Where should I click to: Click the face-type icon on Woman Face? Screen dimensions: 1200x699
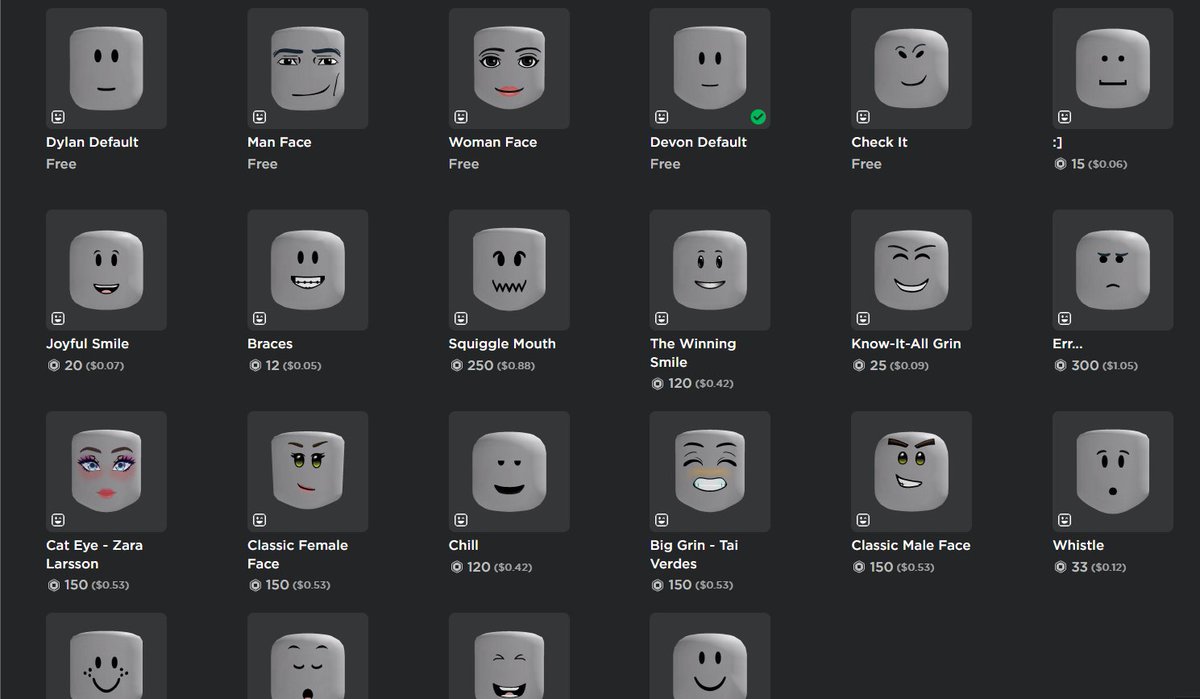coord(461,117)
